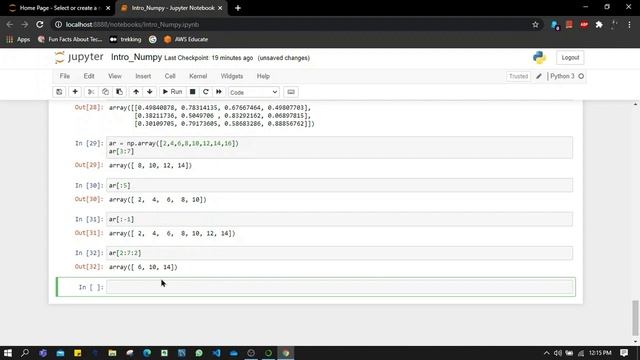Click the Logout button
This screenshot has height=360, width=640.
click(x=570, y=58)
